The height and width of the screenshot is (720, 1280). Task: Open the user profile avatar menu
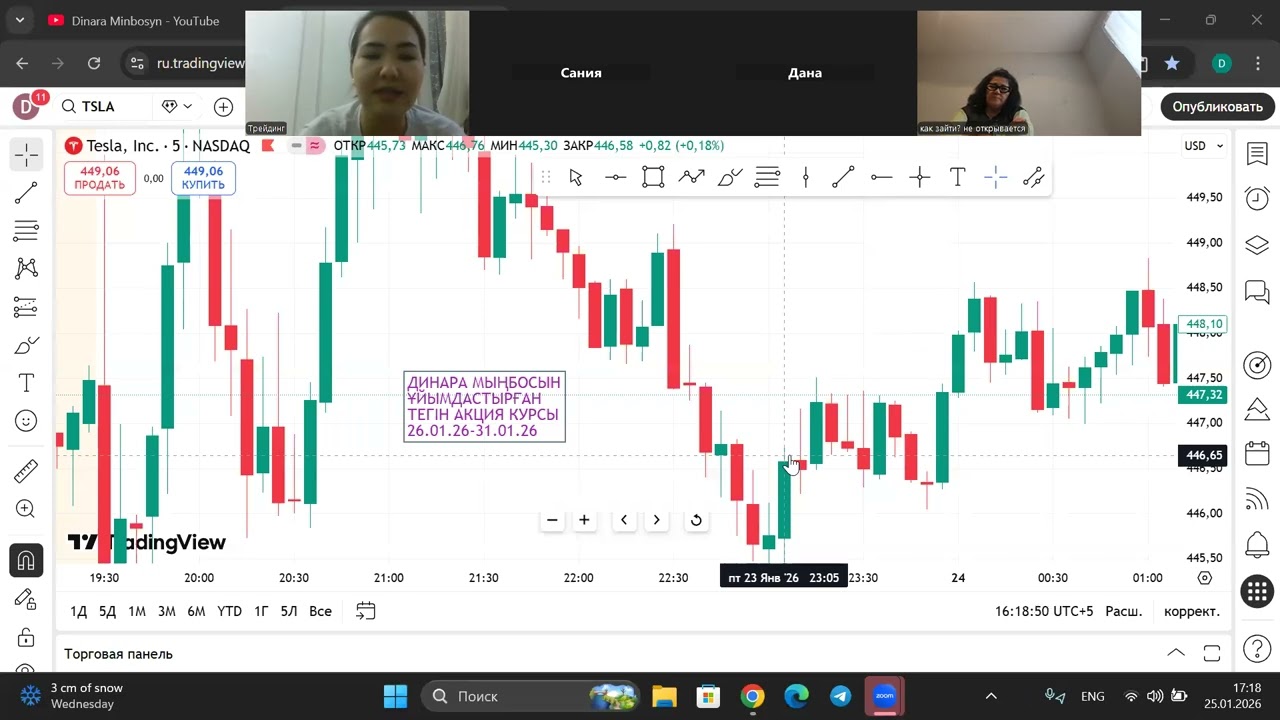(x=26, y=106)
